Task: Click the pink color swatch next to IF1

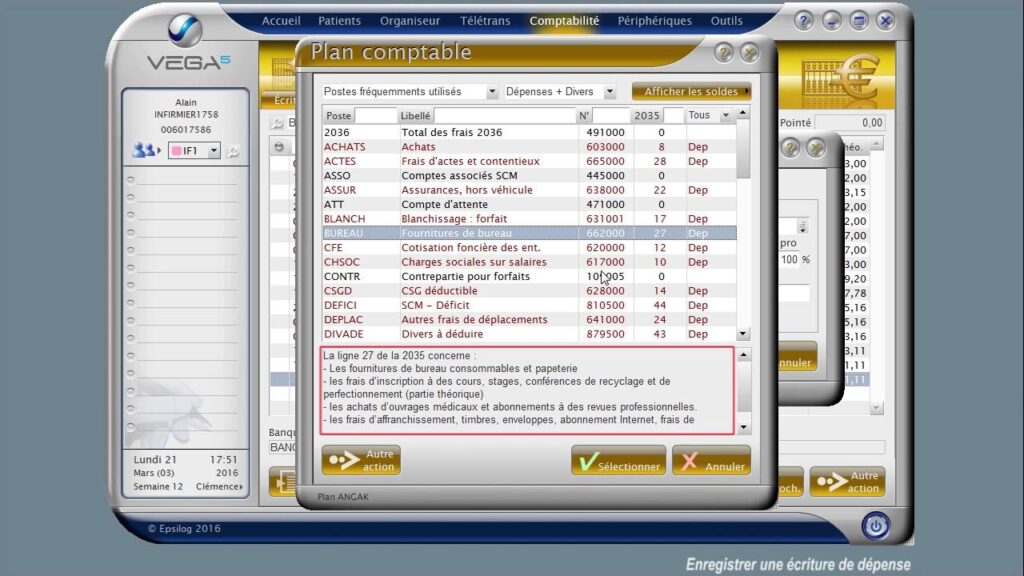Action: (x=179, y=151)
